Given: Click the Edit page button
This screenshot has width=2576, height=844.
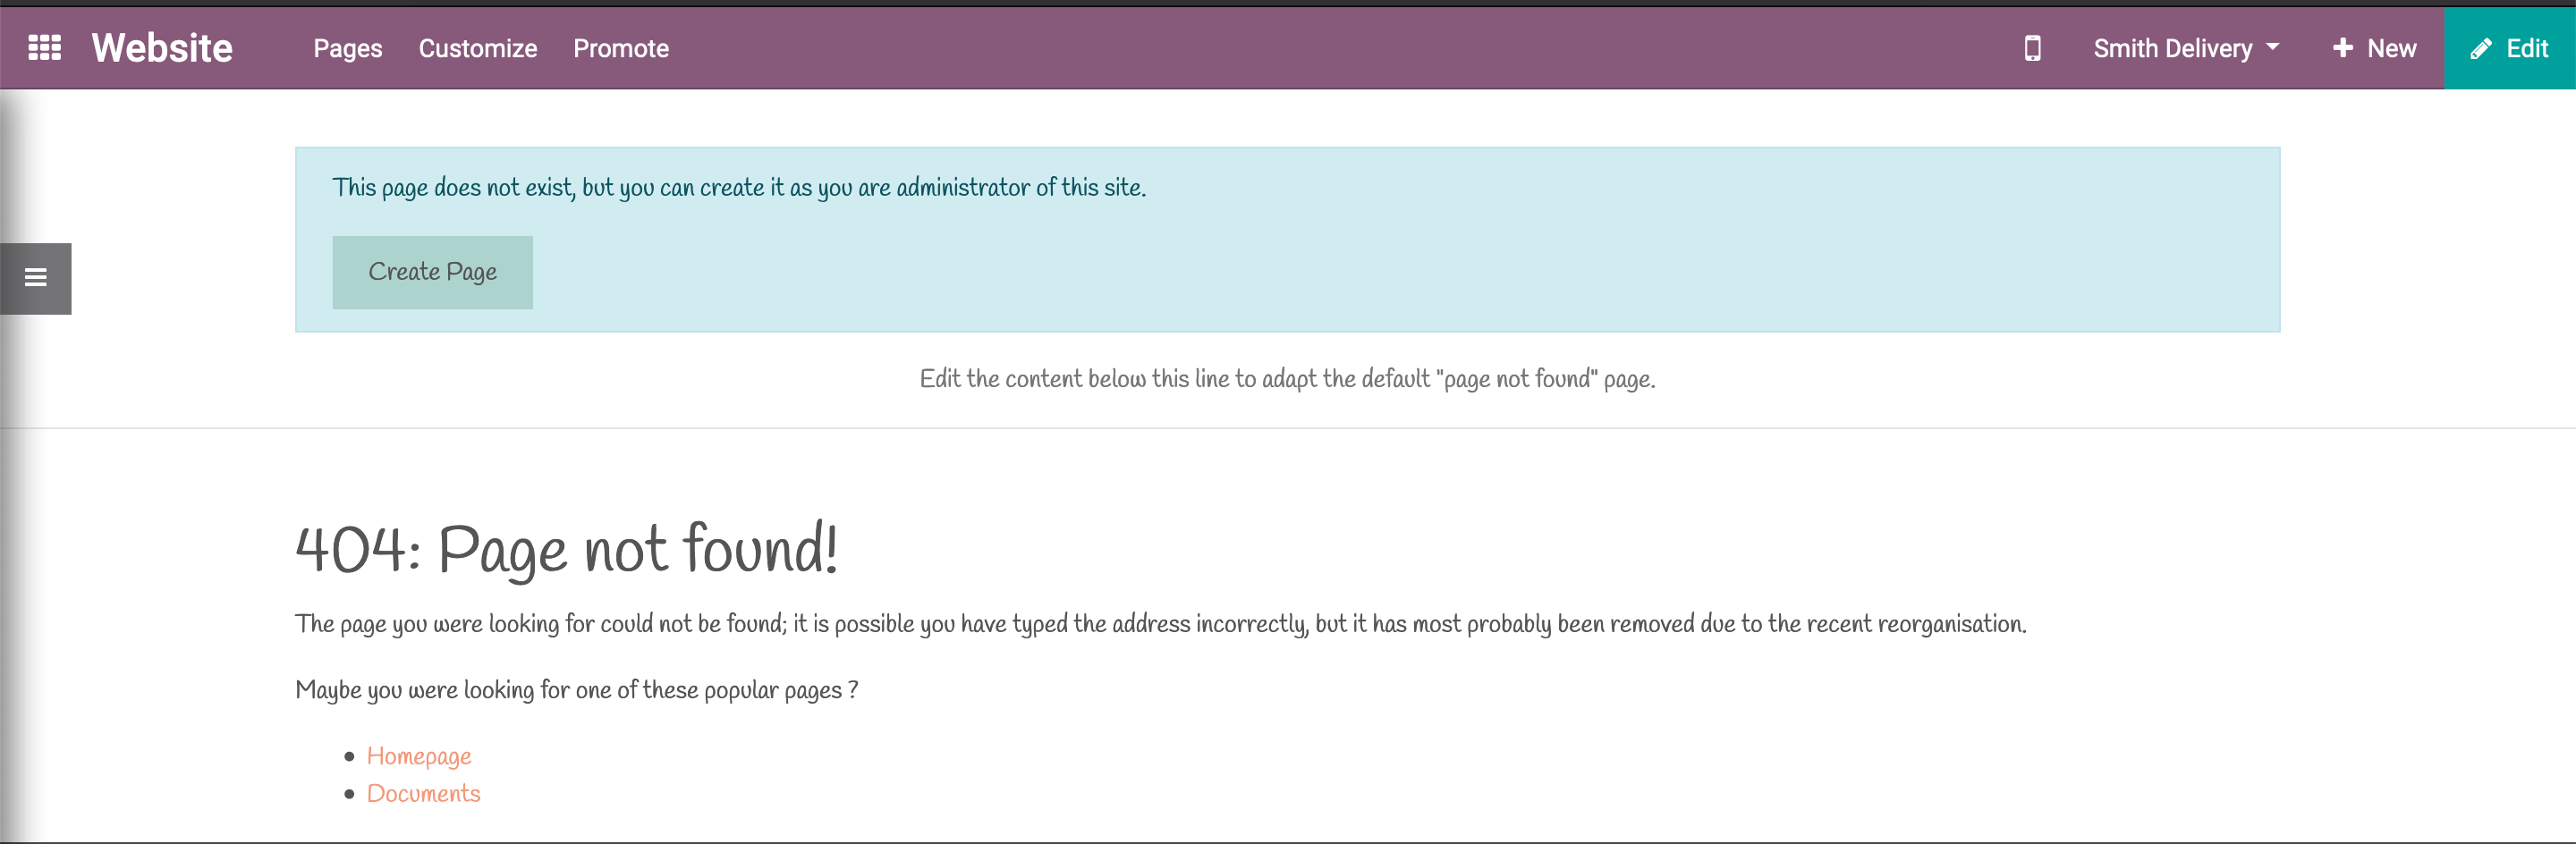Looking at the screenshot, I should pos(2510,48).
